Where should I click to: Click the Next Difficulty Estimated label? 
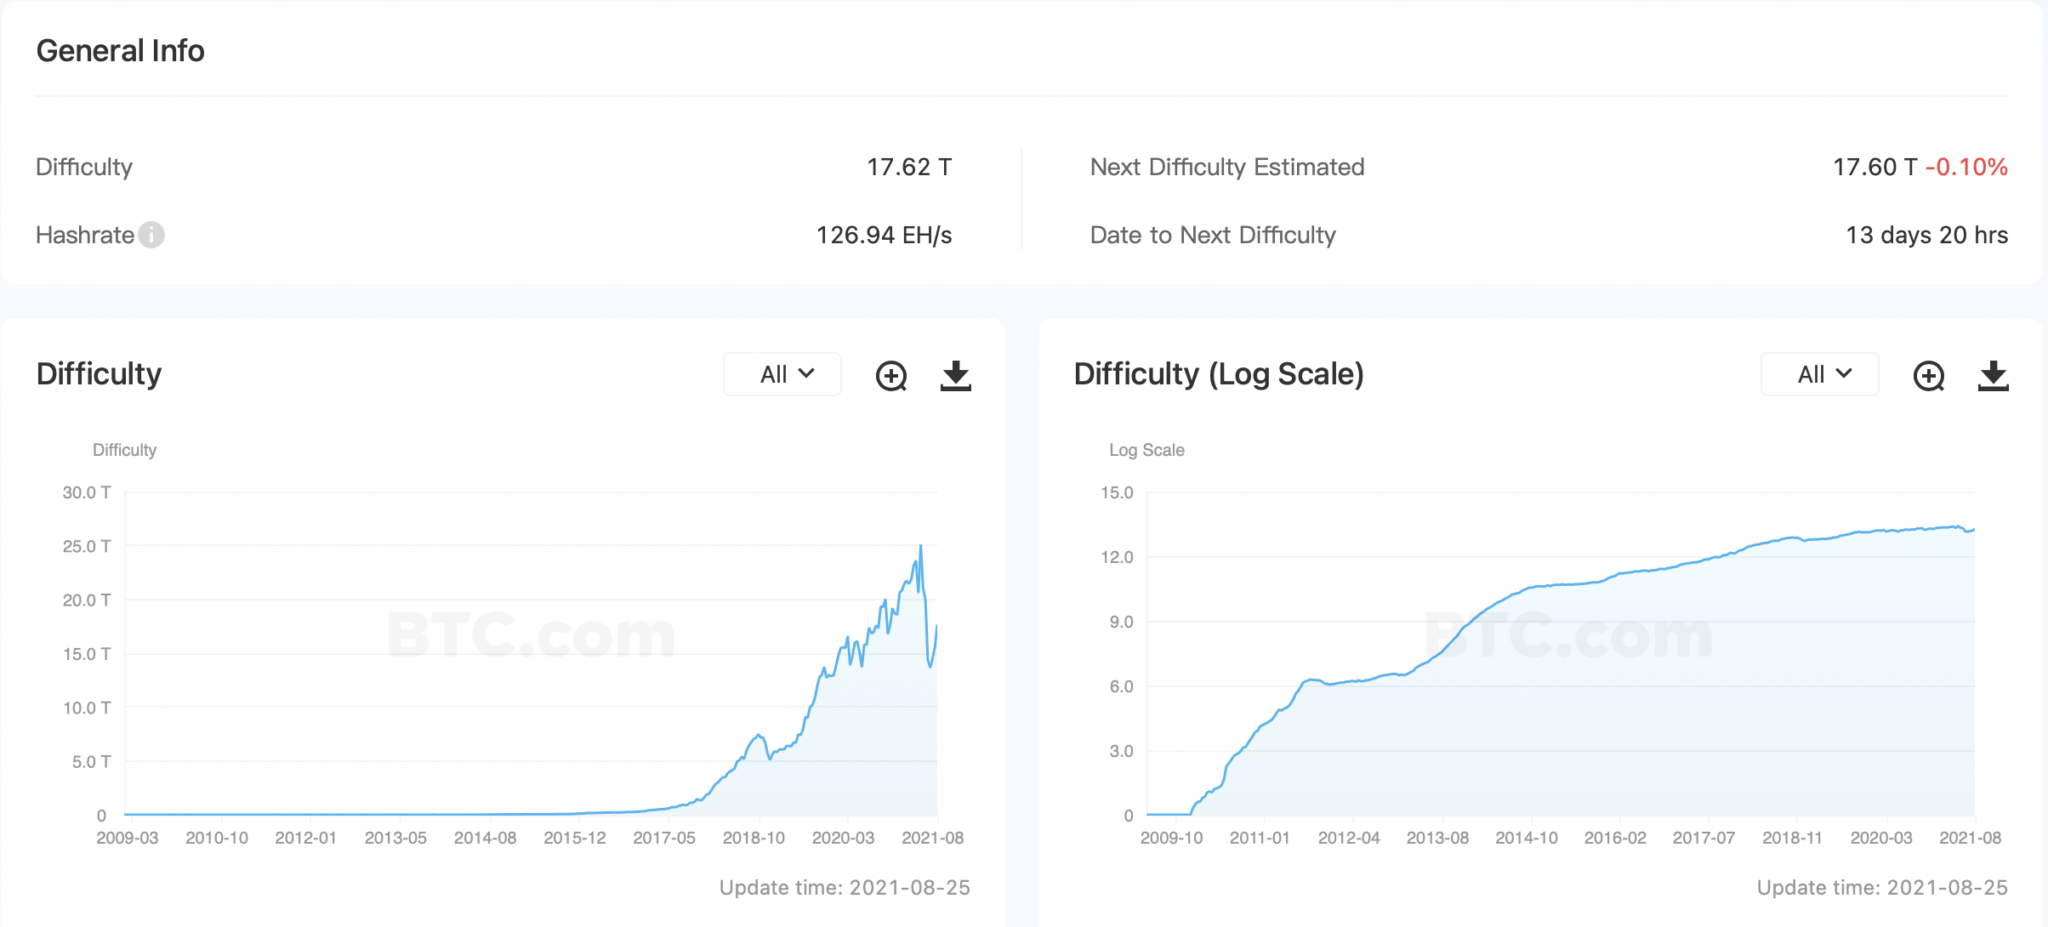(x=1227, y=167)
